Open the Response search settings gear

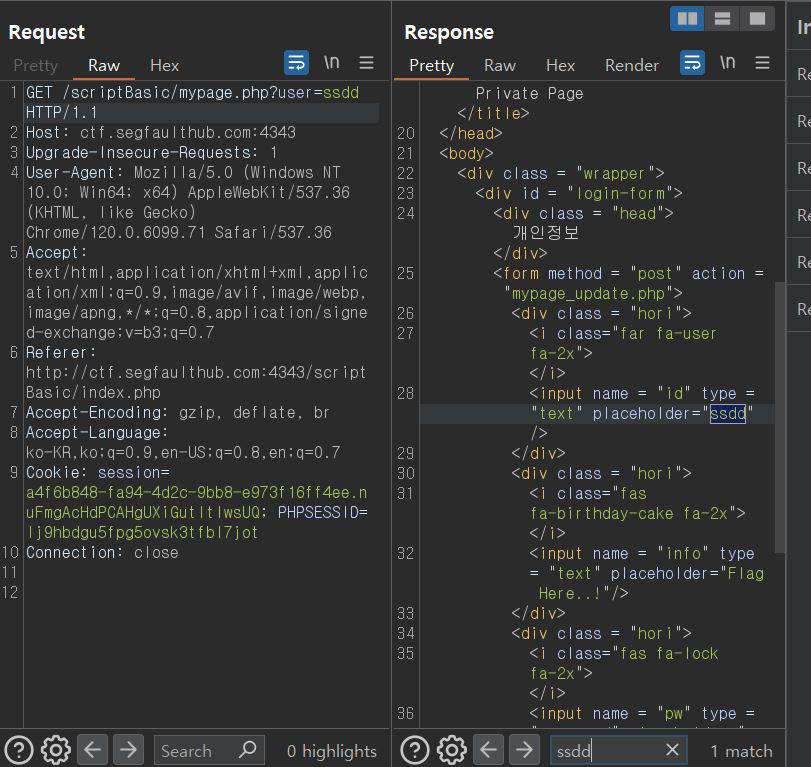click(x=451, y=749)
